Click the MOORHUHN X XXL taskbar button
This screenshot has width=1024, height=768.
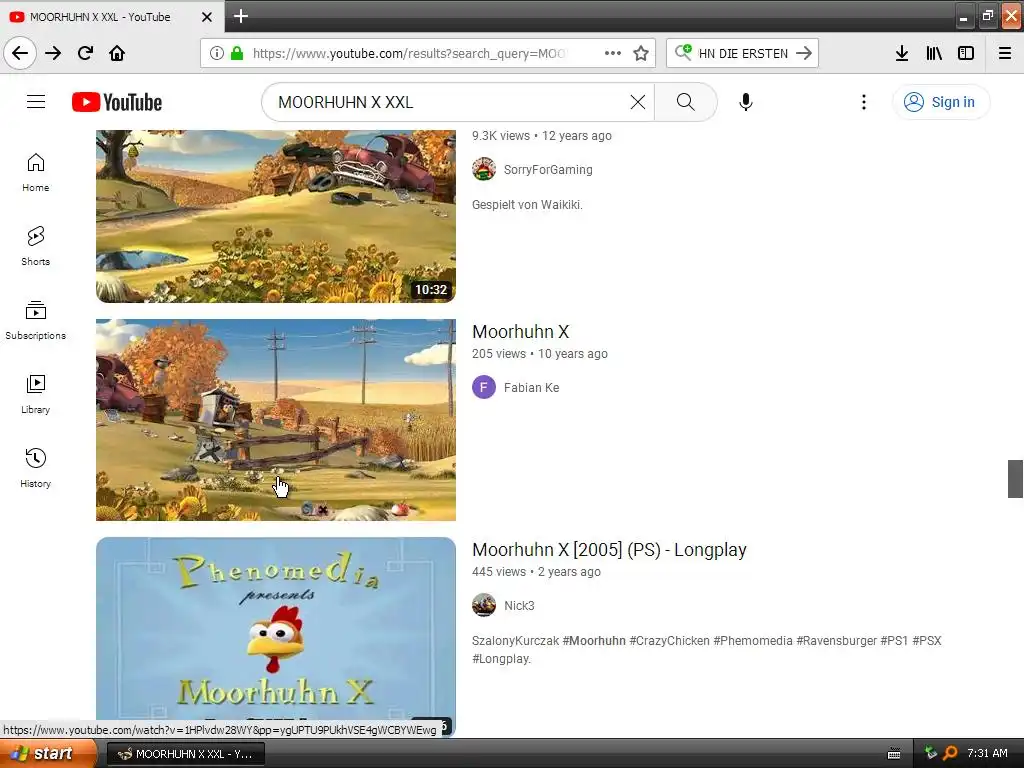[185, 754]
